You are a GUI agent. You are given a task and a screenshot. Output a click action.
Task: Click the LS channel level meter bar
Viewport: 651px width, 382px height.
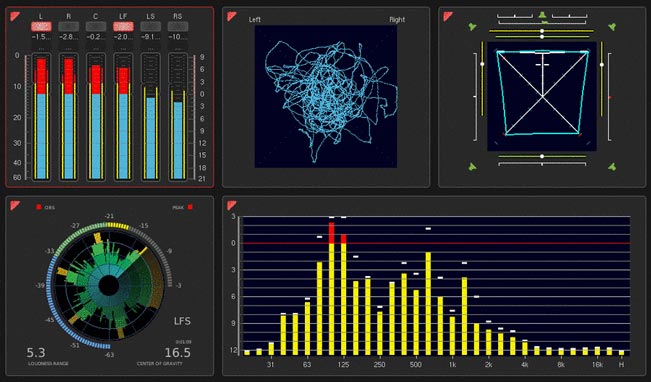pos(151,118)
